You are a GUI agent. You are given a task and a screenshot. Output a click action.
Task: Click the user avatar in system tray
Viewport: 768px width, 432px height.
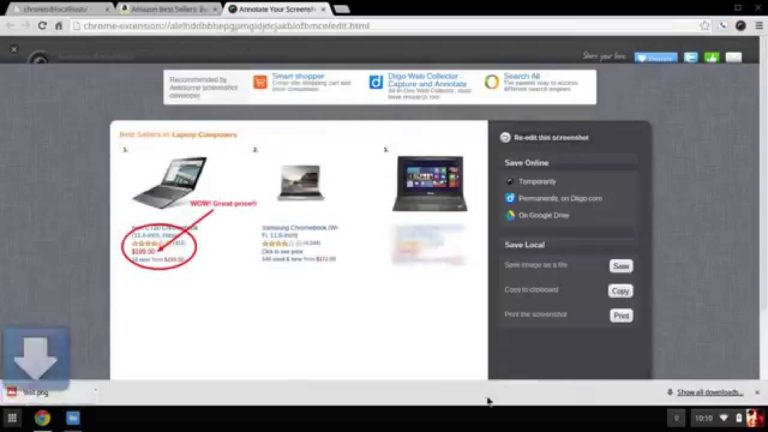tap(754, 418)
